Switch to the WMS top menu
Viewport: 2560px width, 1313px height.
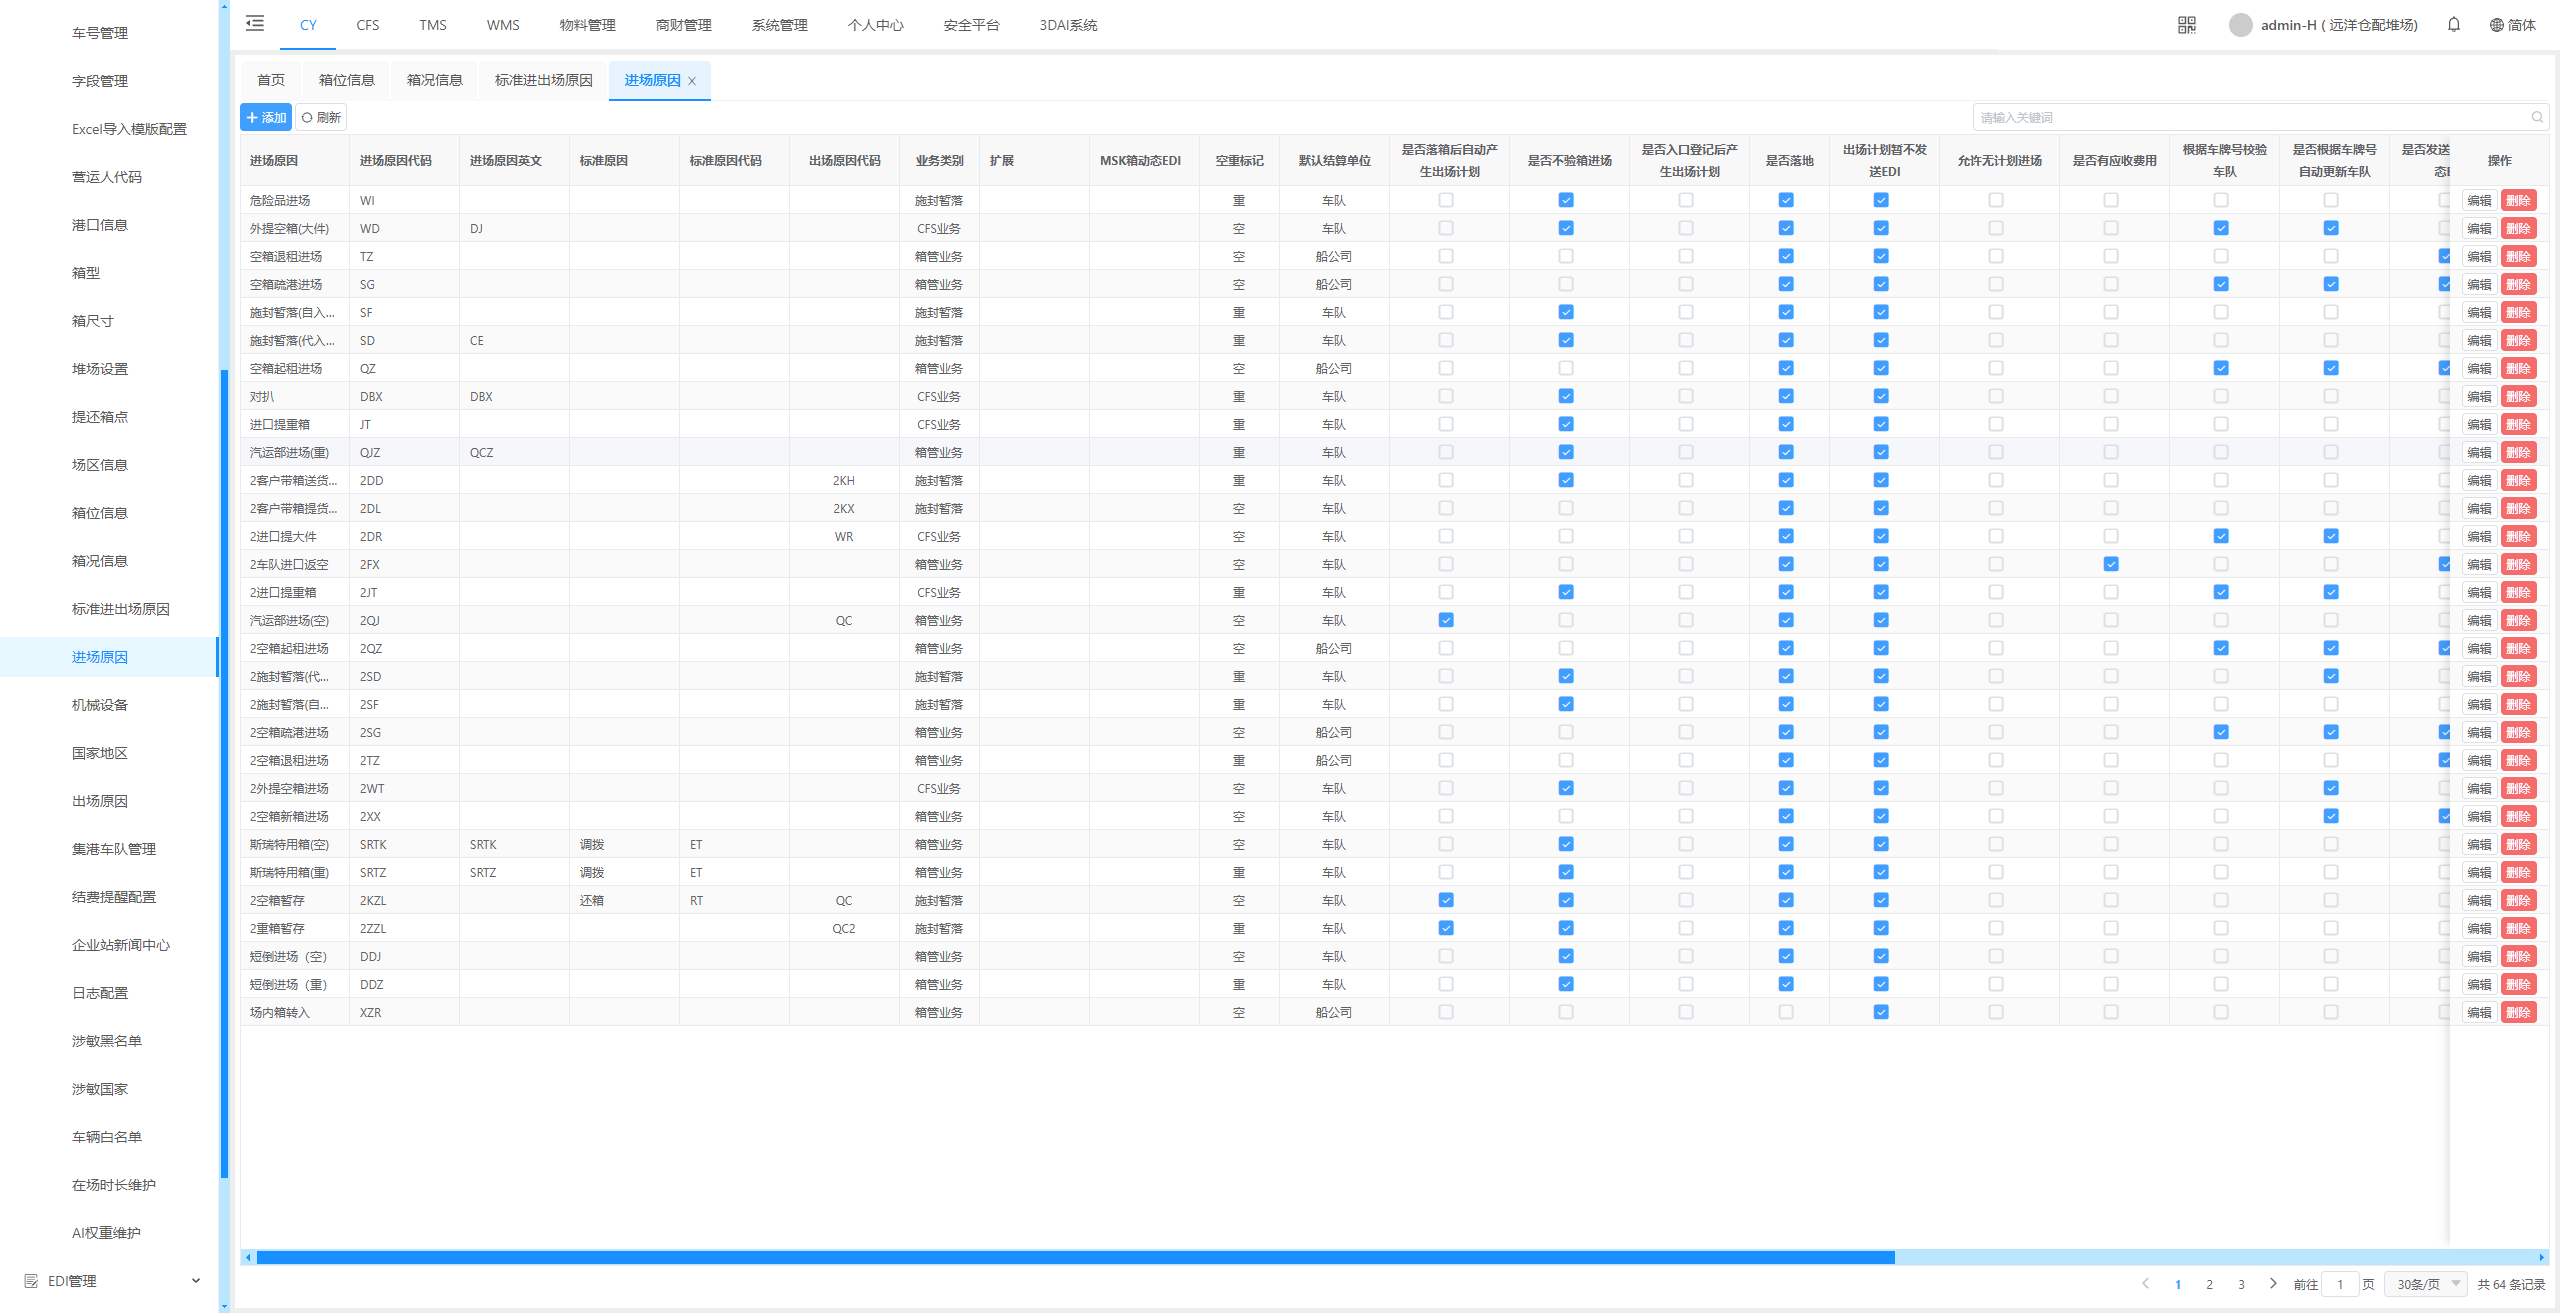tap(503, 25)
